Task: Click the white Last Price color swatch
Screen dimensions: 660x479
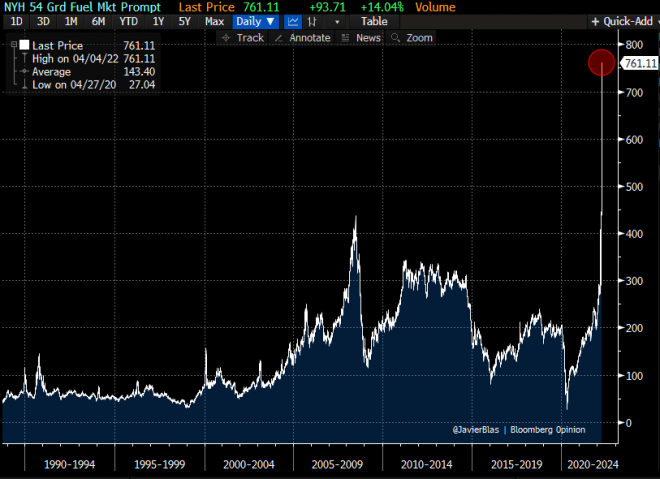Action: [23, 46]
